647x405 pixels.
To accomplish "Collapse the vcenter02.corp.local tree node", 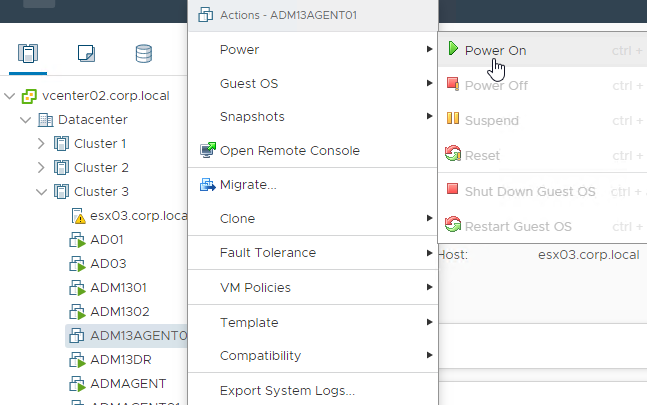I will tap(9, 96).
